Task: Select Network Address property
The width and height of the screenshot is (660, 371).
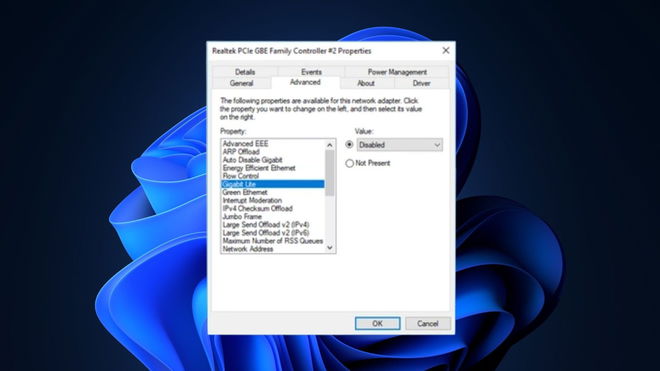Action: click(273, 249)
